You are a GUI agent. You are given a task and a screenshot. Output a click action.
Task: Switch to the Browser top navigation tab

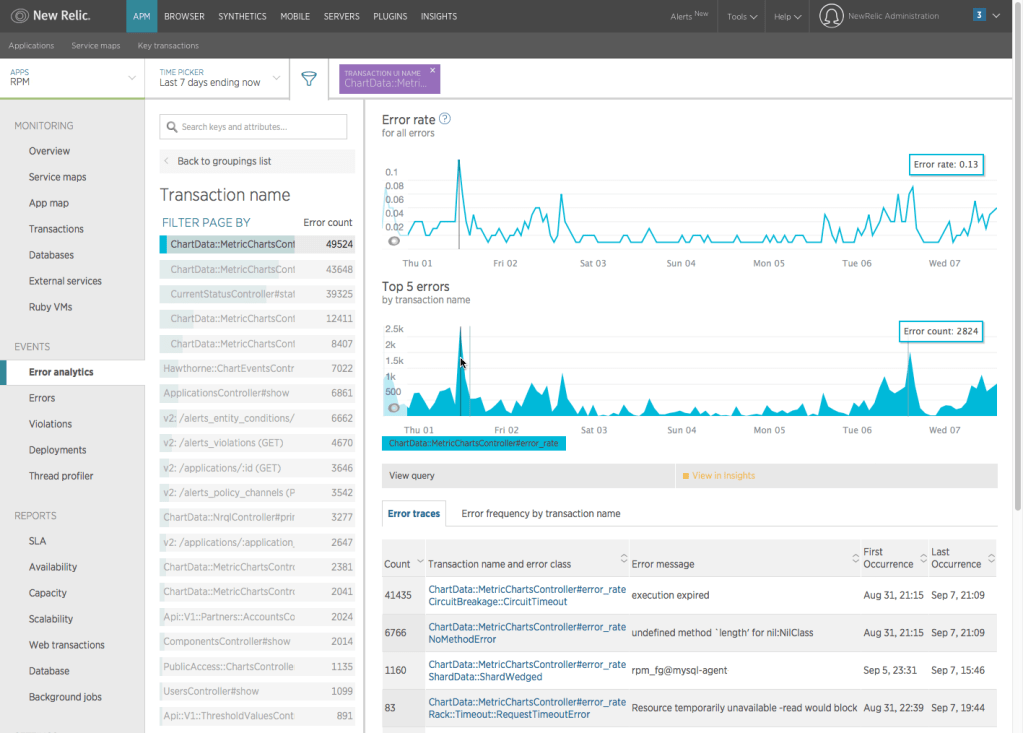pyautogui.click(x=184, y=17)
